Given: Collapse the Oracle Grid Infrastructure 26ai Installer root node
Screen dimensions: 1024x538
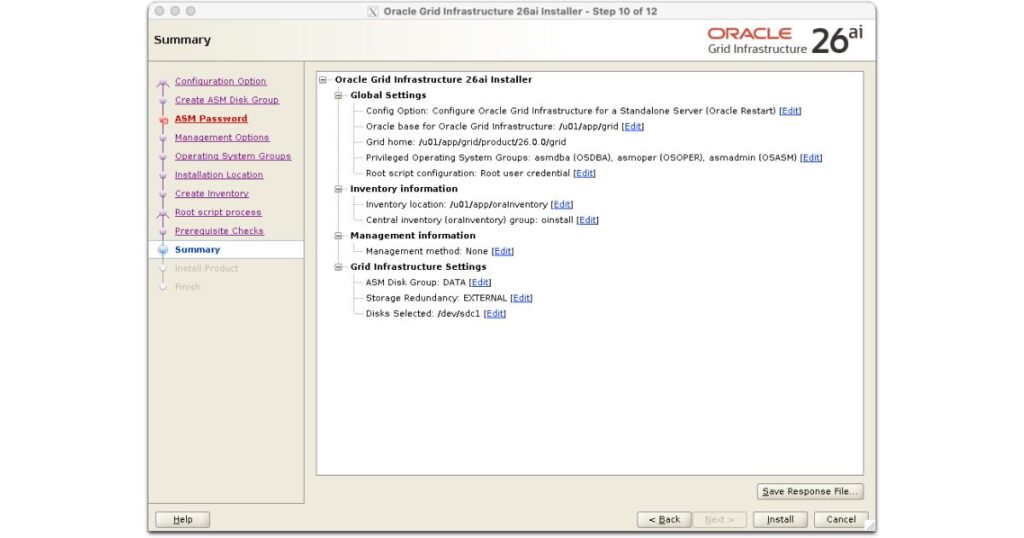Looking at the screenshot, I should pyautogui.click(x=323, y=80).
